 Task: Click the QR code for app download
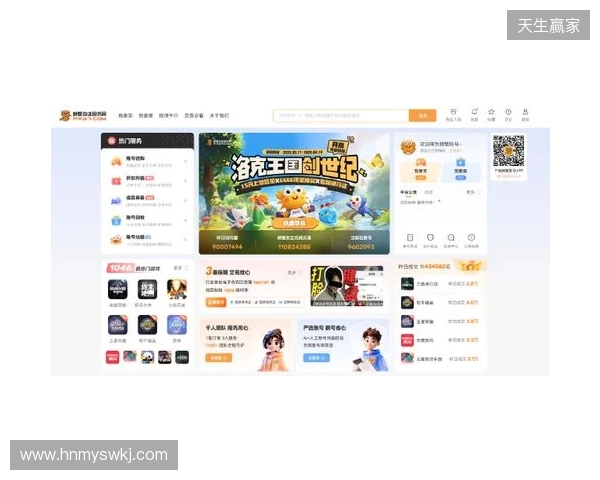point(508,151)
